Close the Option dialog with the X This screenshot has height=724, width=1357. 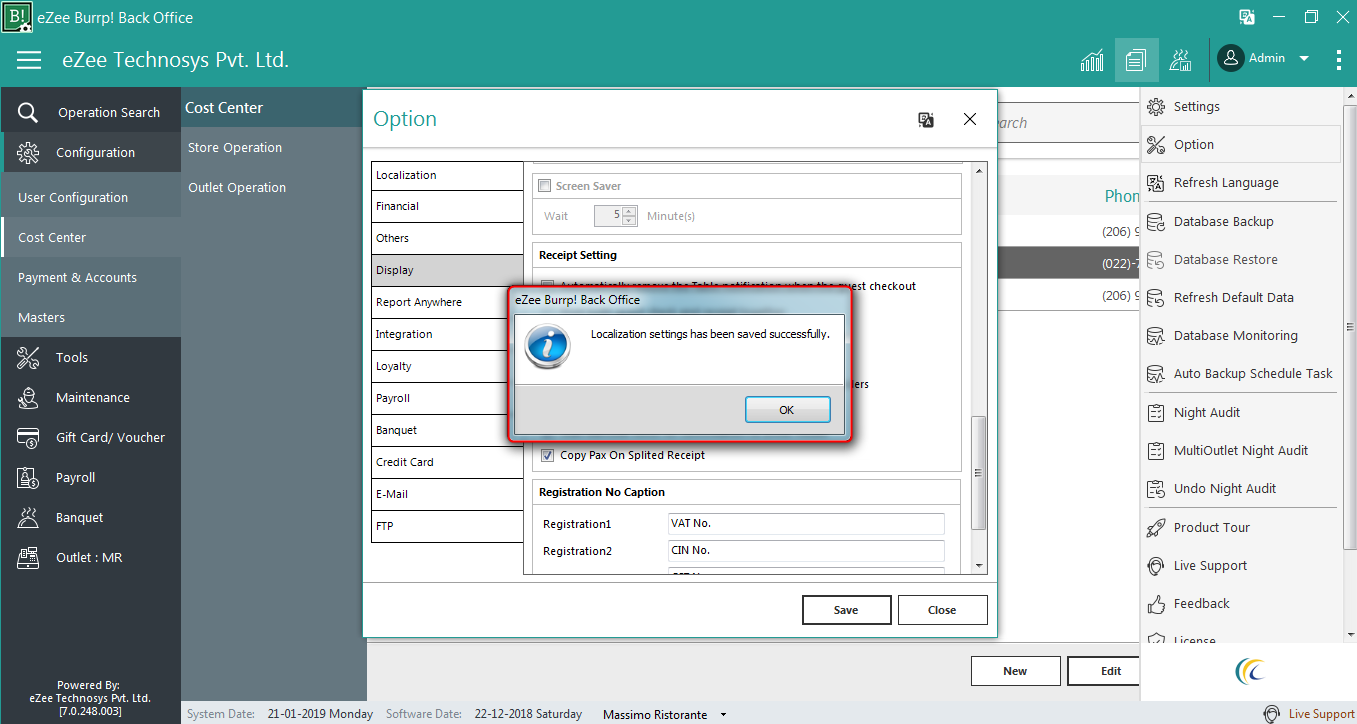(x=970, y=119)
